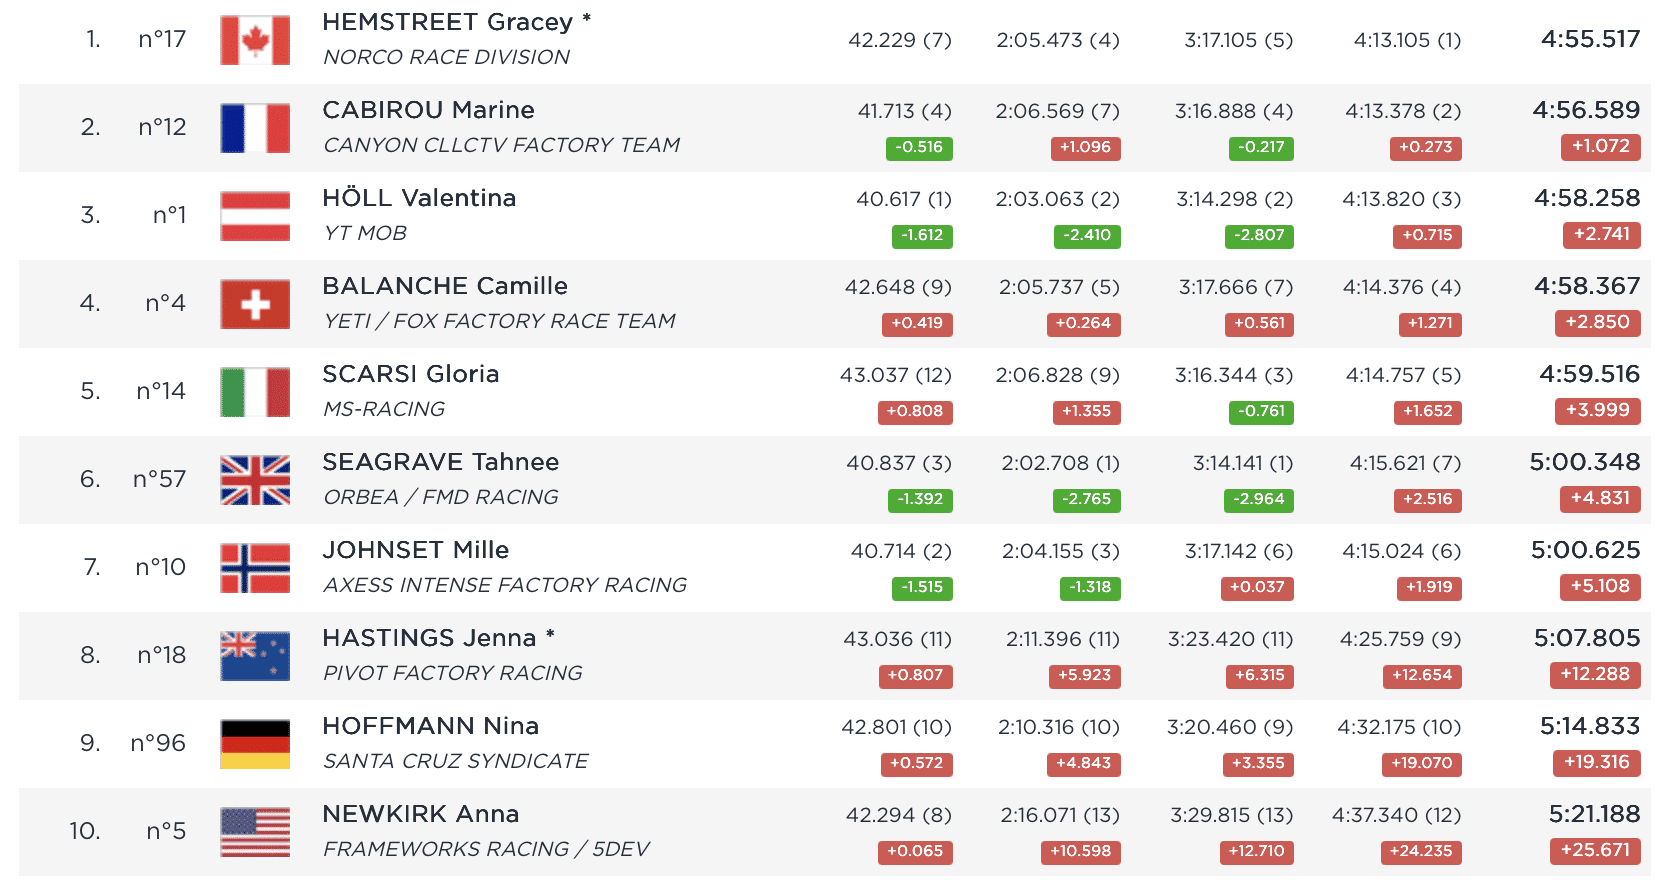
Task: Click the red +1.072 final gap badge
Action: point(1600,147)
